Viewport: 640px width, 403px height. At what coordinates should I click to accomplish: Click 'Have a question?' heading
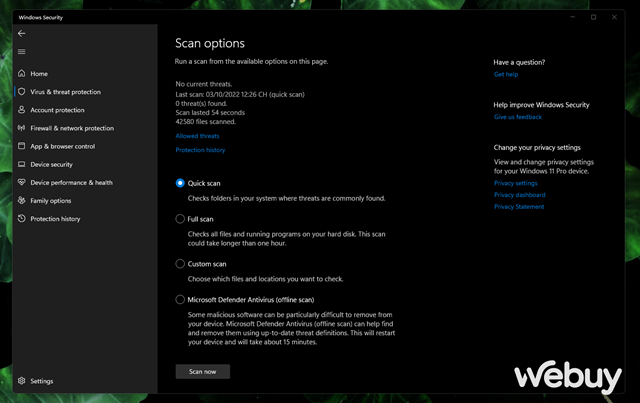click(519, 62)
